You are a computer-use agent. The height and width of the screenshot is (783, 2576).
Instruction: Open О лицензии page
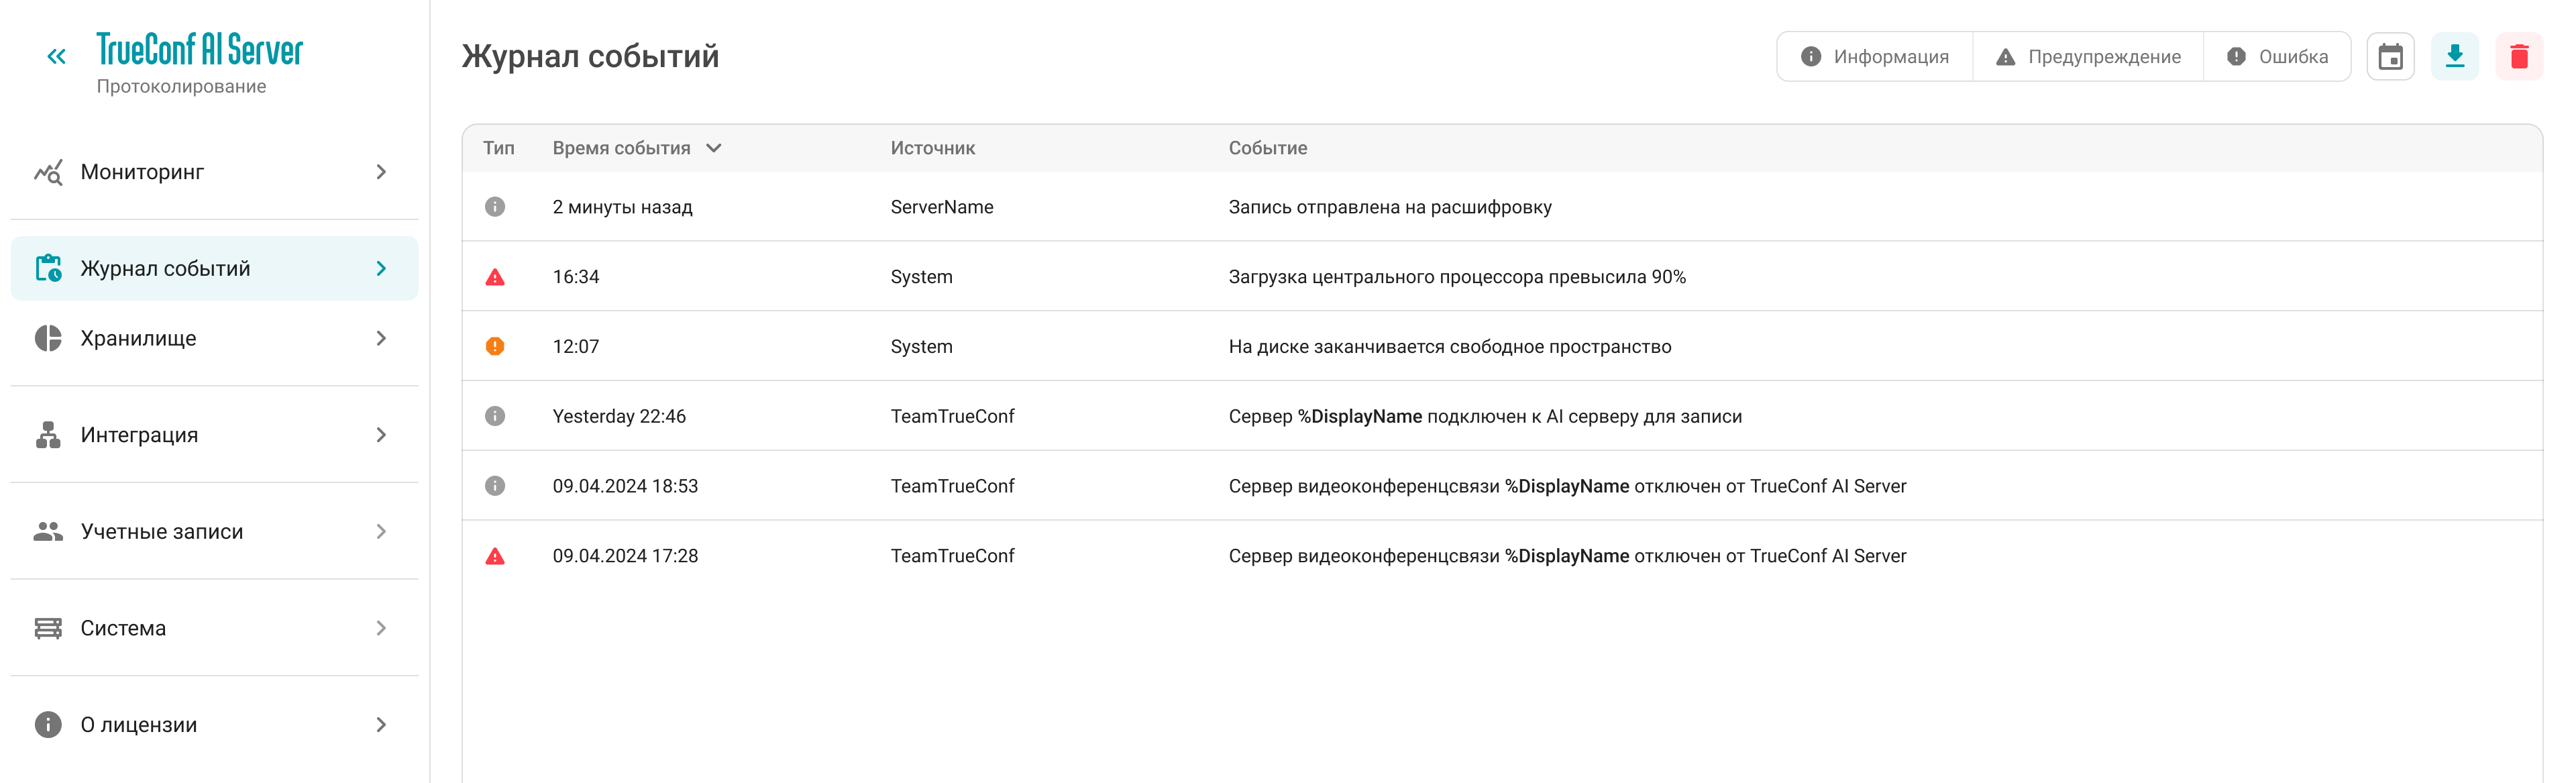[x=214, y=725]
